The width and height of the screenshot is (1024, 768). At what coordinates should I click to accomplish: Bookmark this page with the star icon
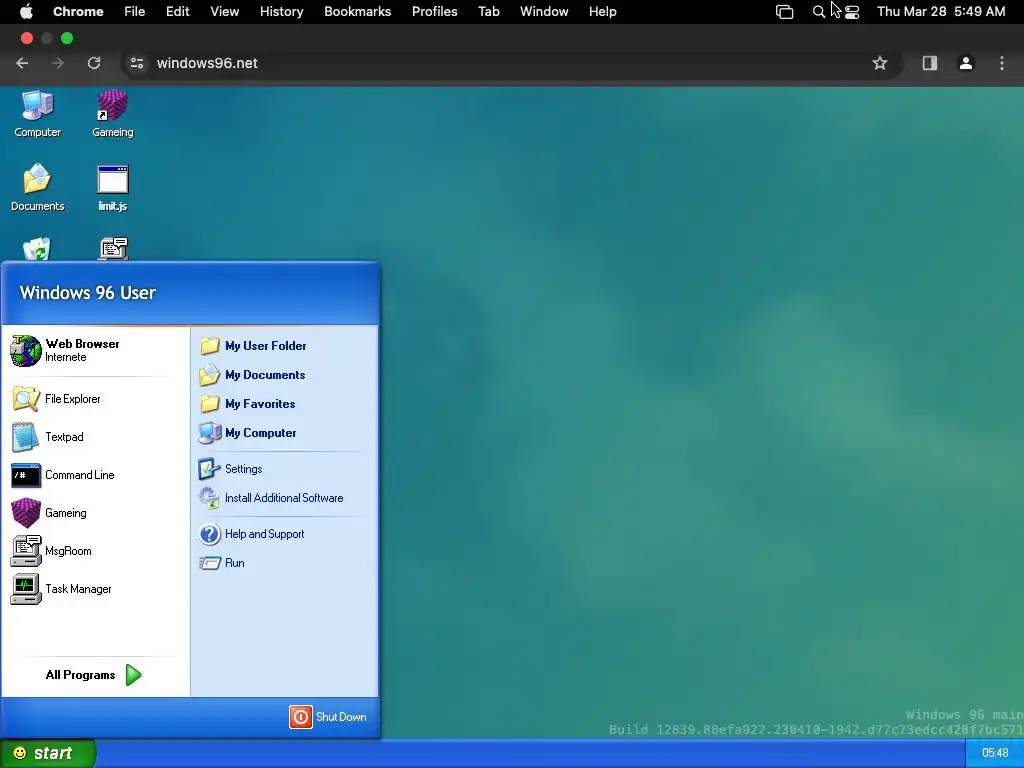(880, 63)
